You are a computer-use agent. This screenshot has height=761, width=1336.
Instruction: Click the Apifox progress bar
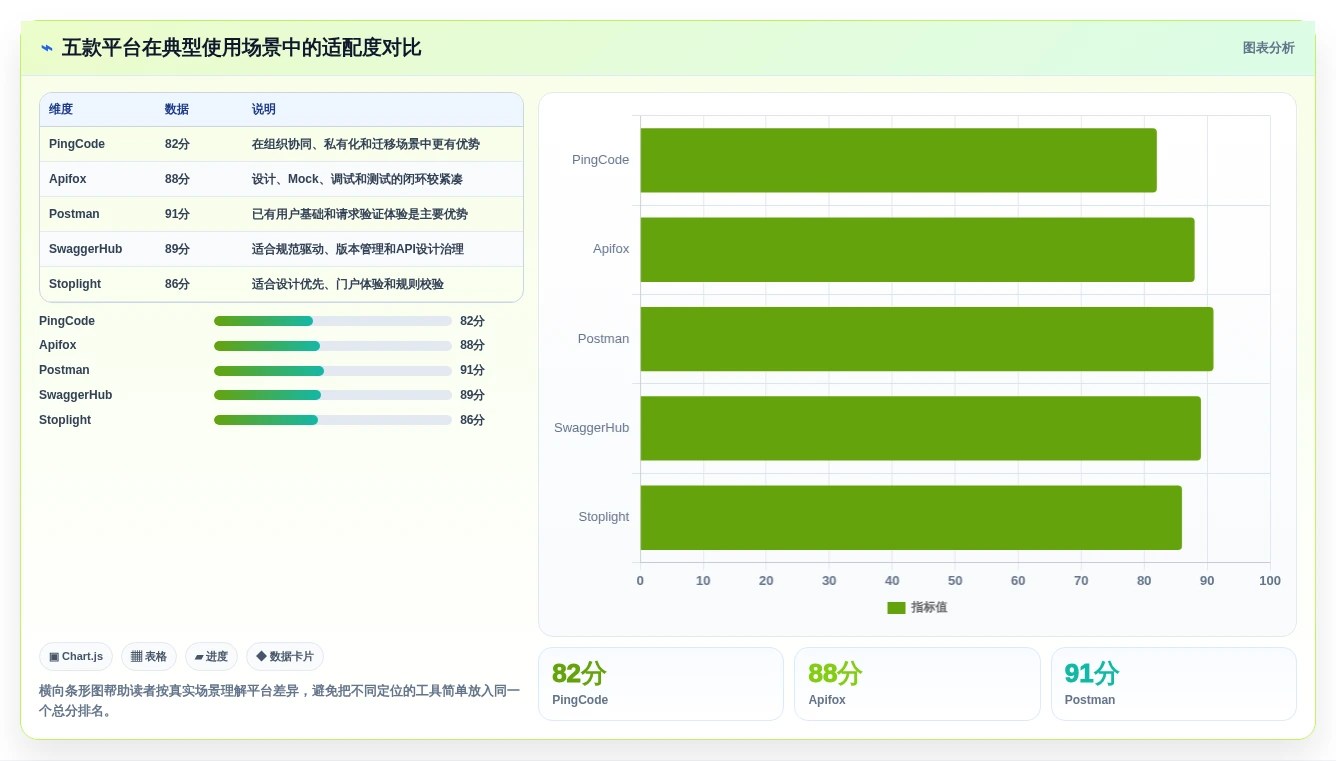click(333, 346)
